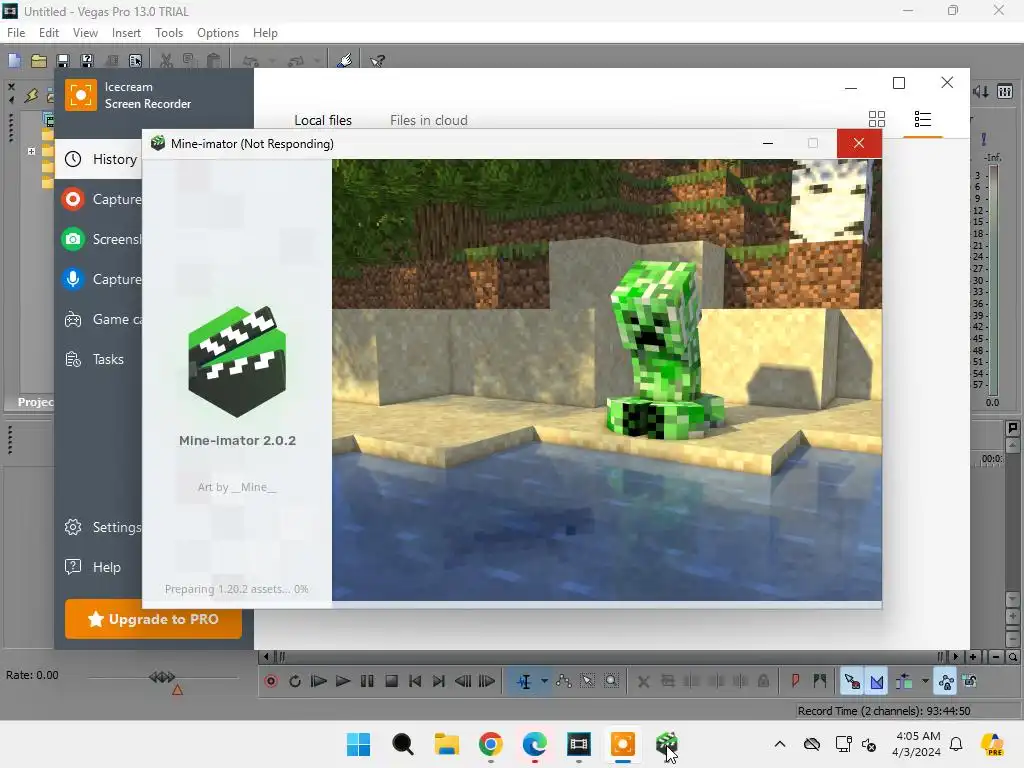Image resolution: width=1024 pixels, height=768 pixels.
Task: Toggle Ignore Event Grouping
Action: click(970, 681)
